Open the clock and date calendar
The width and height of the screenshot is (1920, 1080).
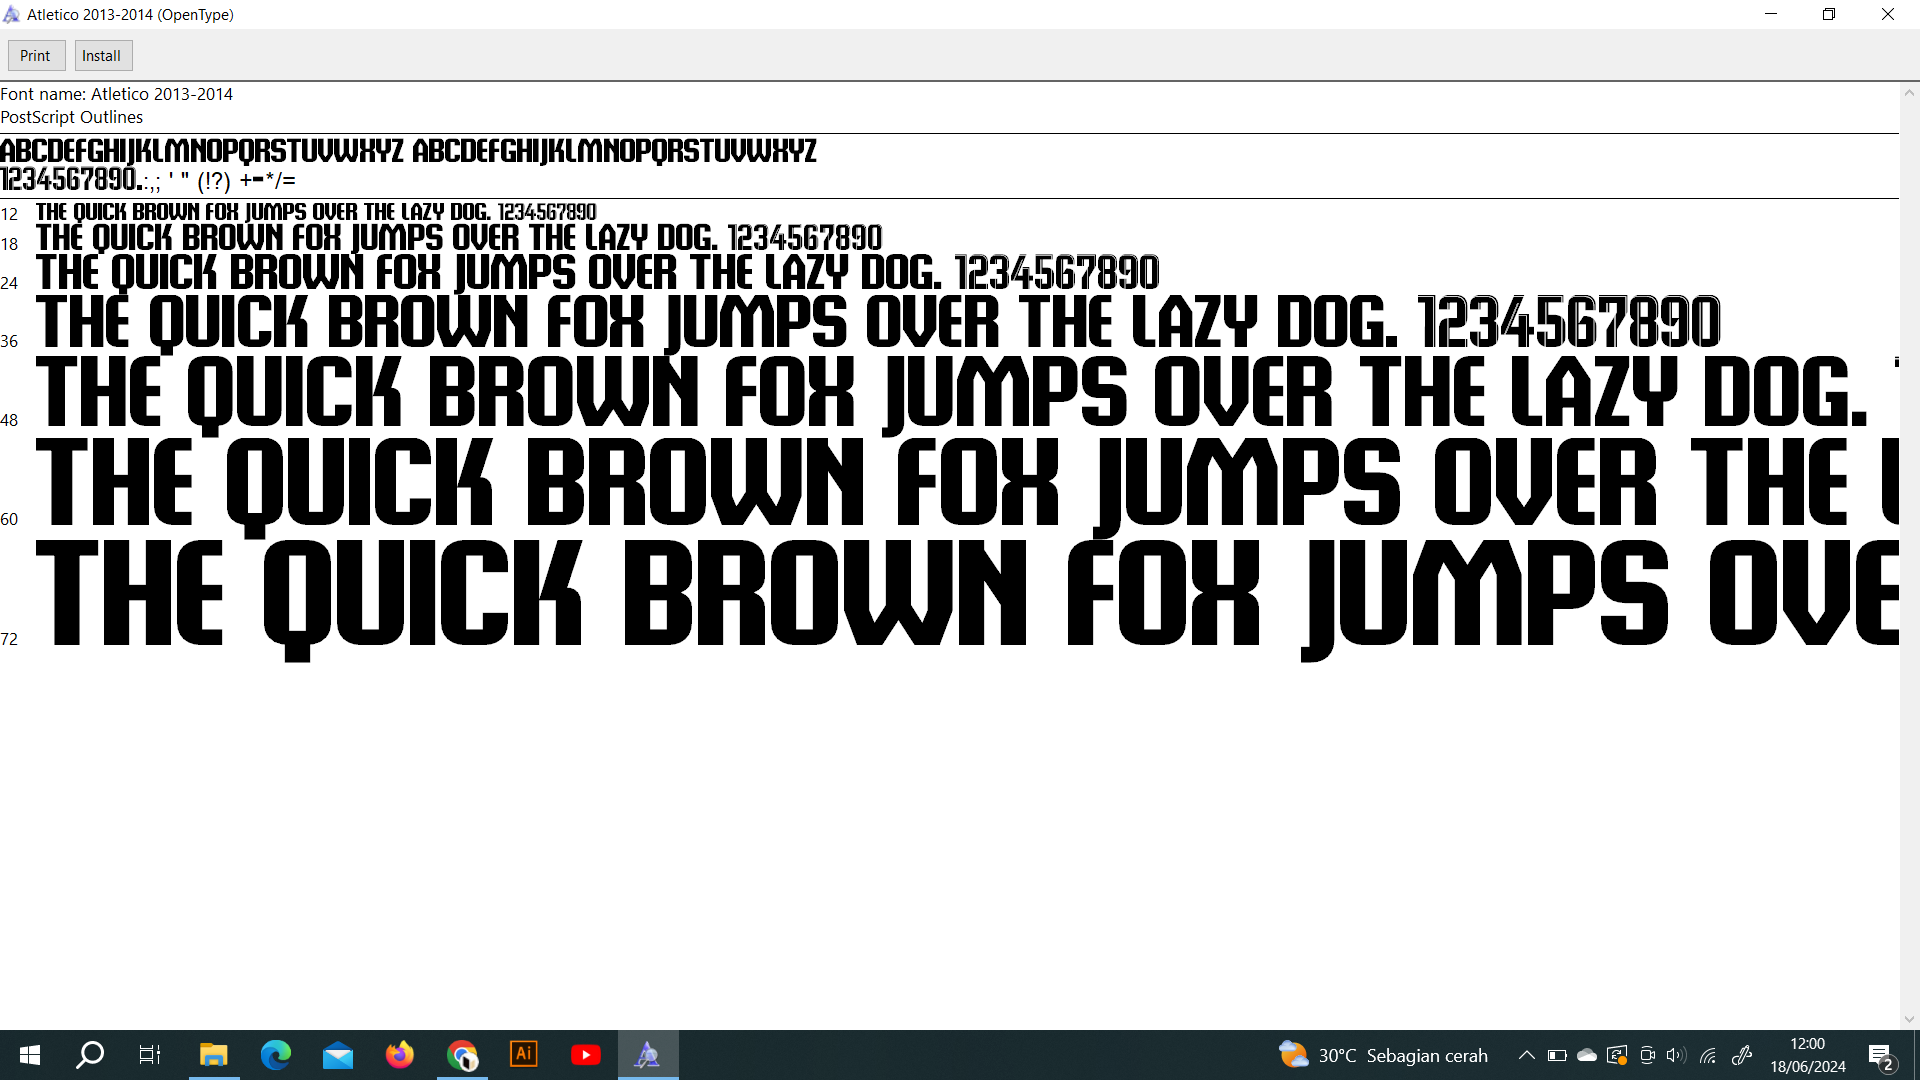[x=1807, y=1055]
